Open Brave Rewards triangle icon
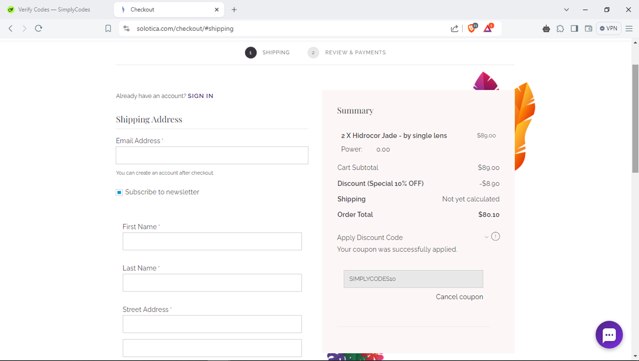 coord(488,28)
